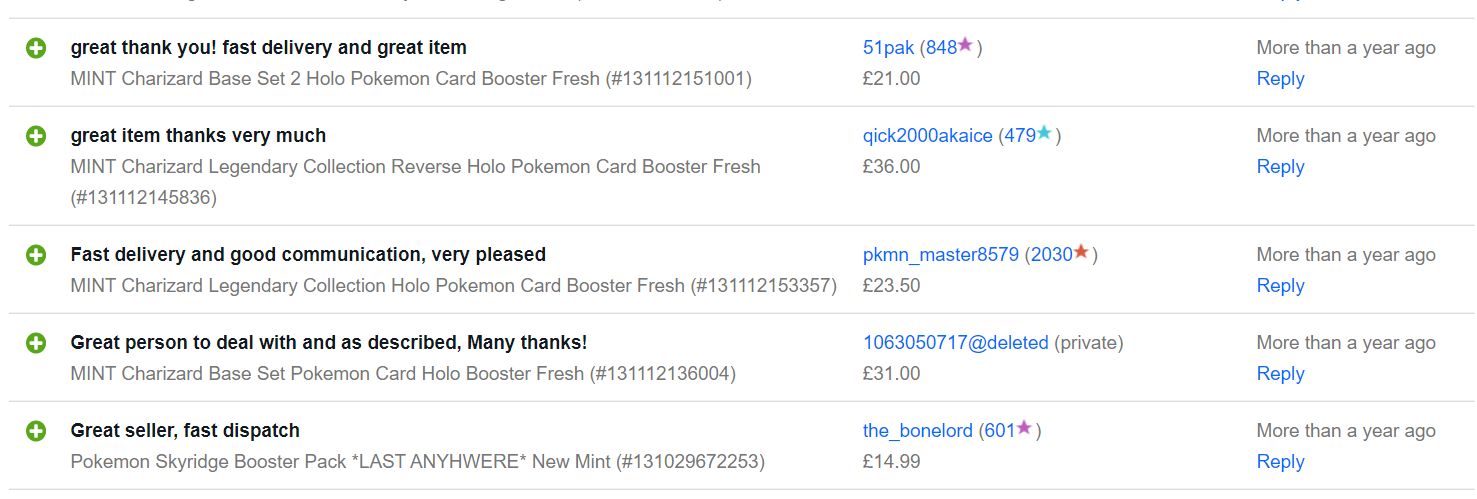Click the purple star next to 51pak's score
Viewport: 1477px width, 499px height.
(965, 45)
